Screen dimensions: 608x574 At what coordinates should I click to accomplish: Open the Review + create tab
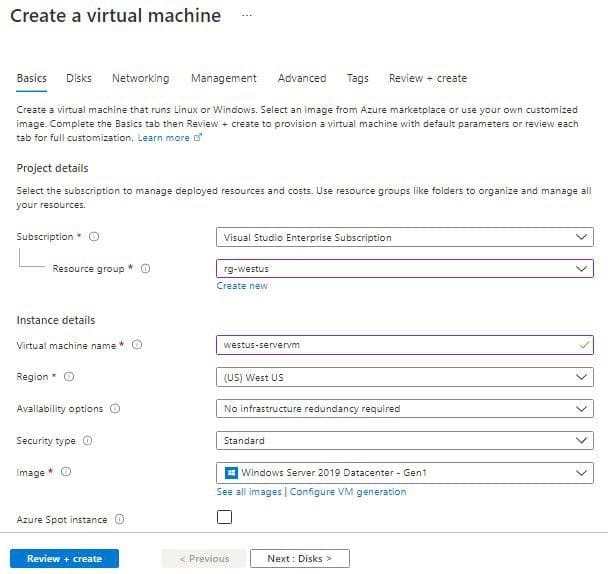point(428,78)
